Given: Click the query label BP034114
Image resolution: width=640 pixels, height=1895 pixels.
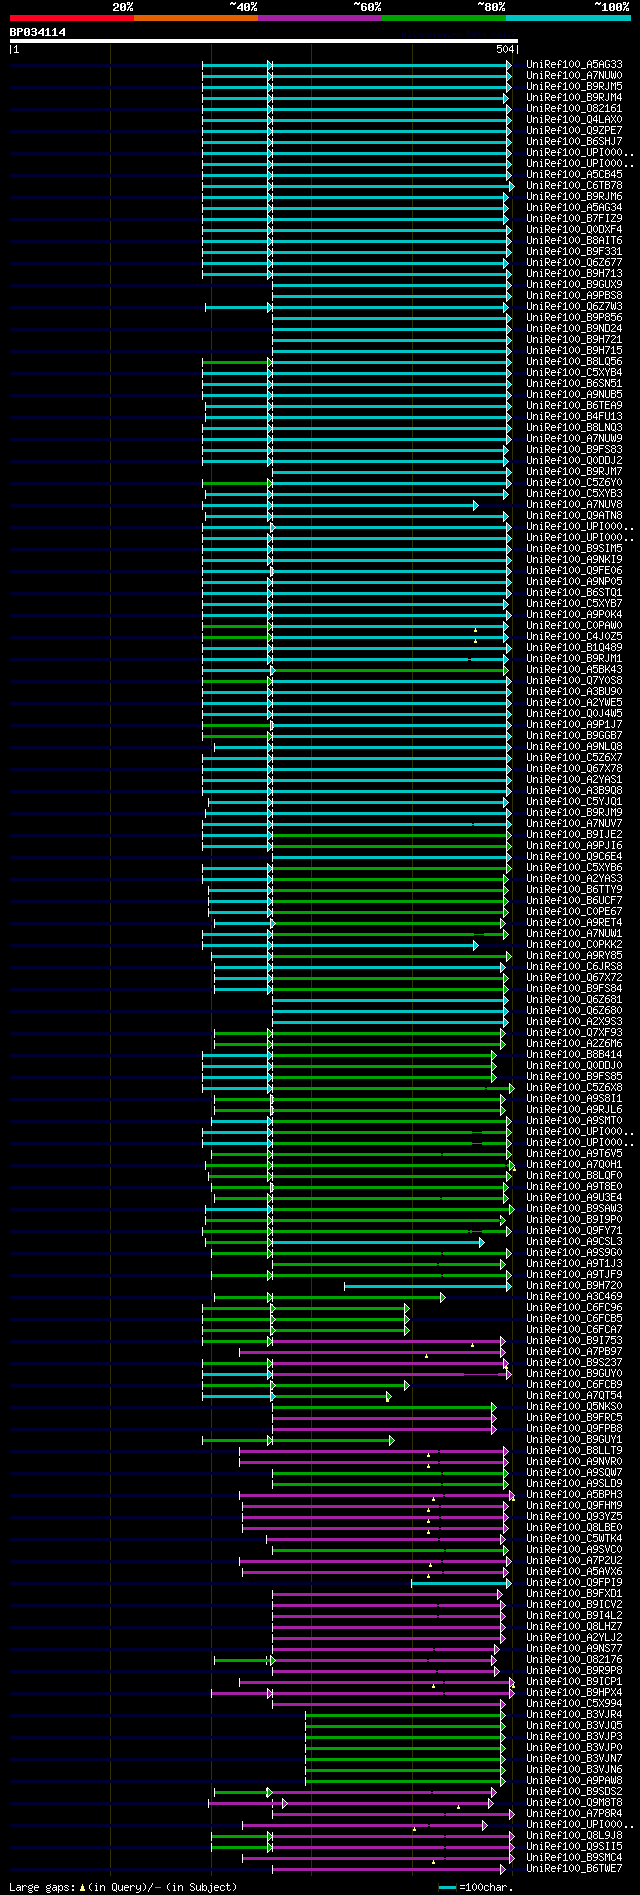Looking at the screenshot, I should tap(38, 32).
